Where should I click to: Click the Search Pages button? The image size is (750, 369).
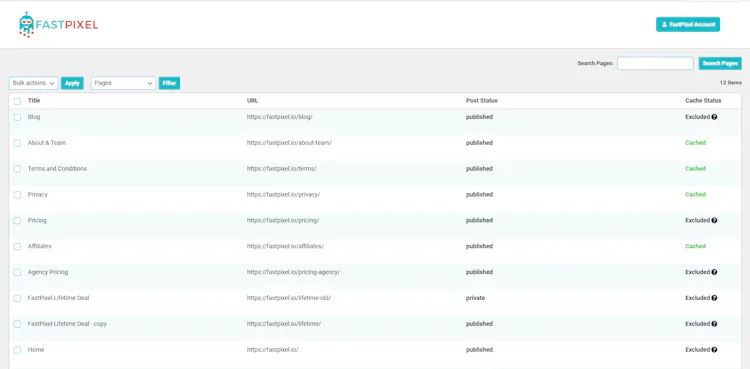pyautogui.click(x=720, y=63)
